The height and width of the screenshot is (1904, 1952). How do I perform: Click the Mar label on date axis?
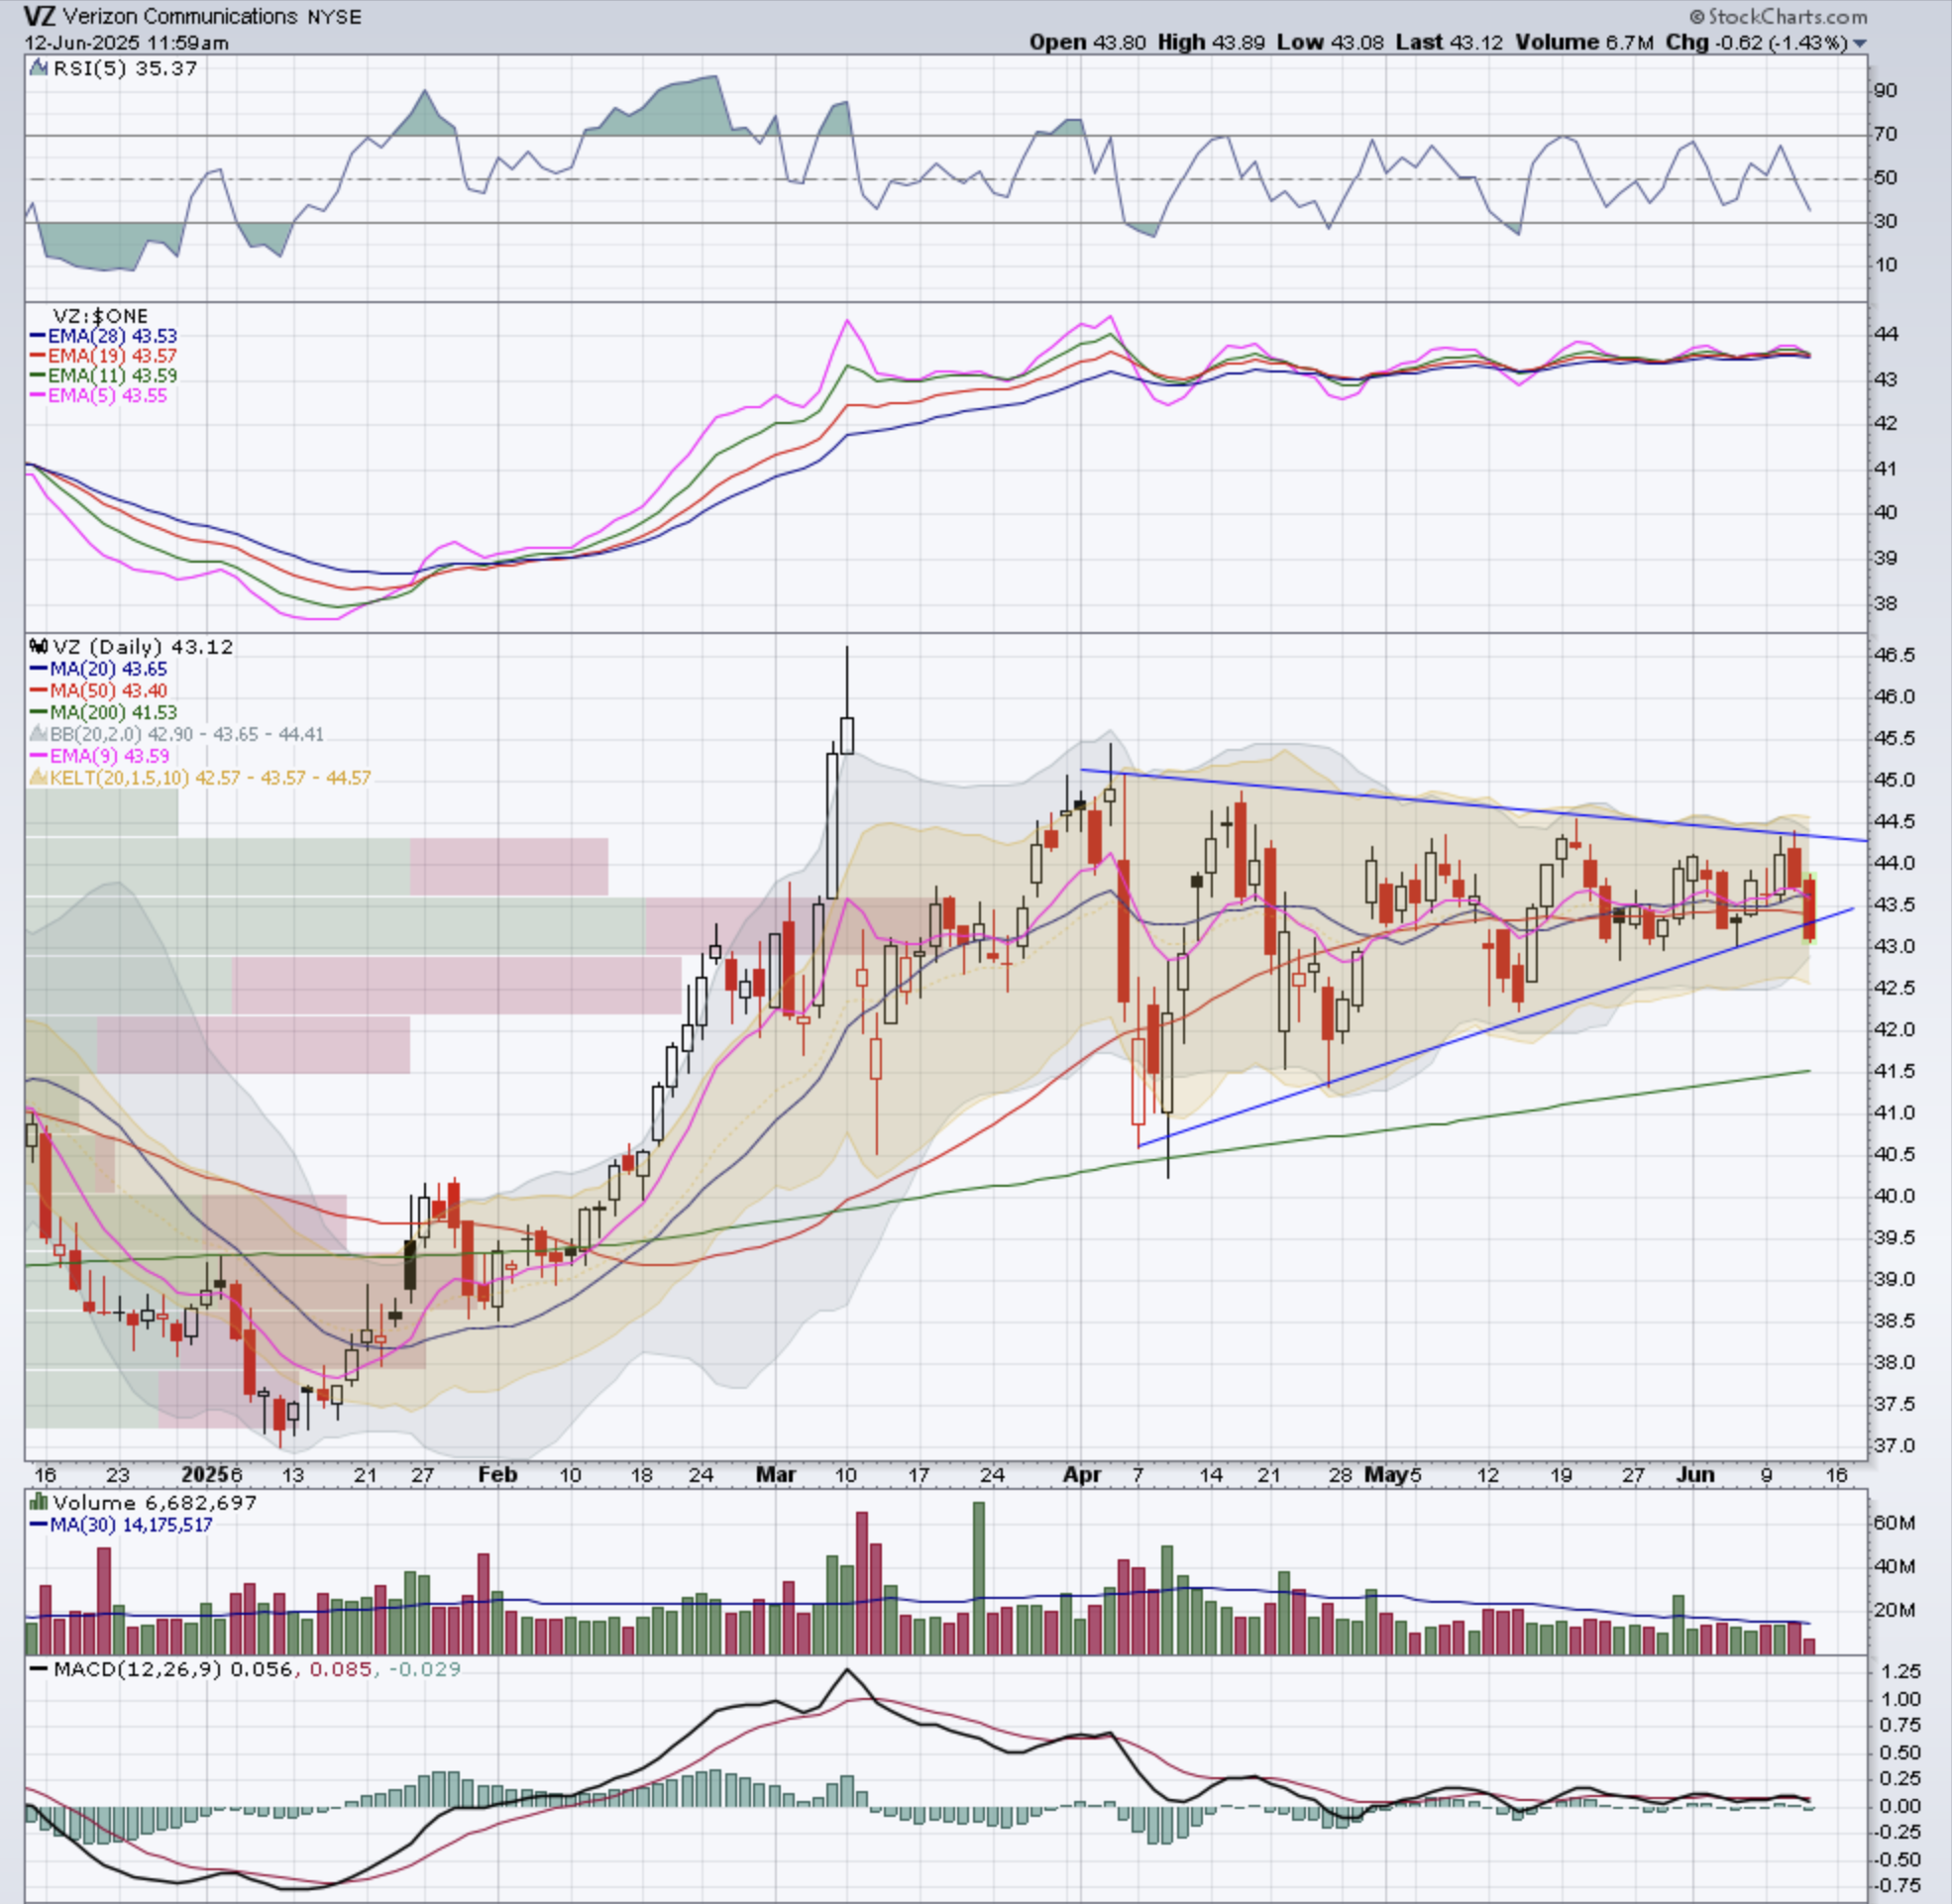(775, 1474)
